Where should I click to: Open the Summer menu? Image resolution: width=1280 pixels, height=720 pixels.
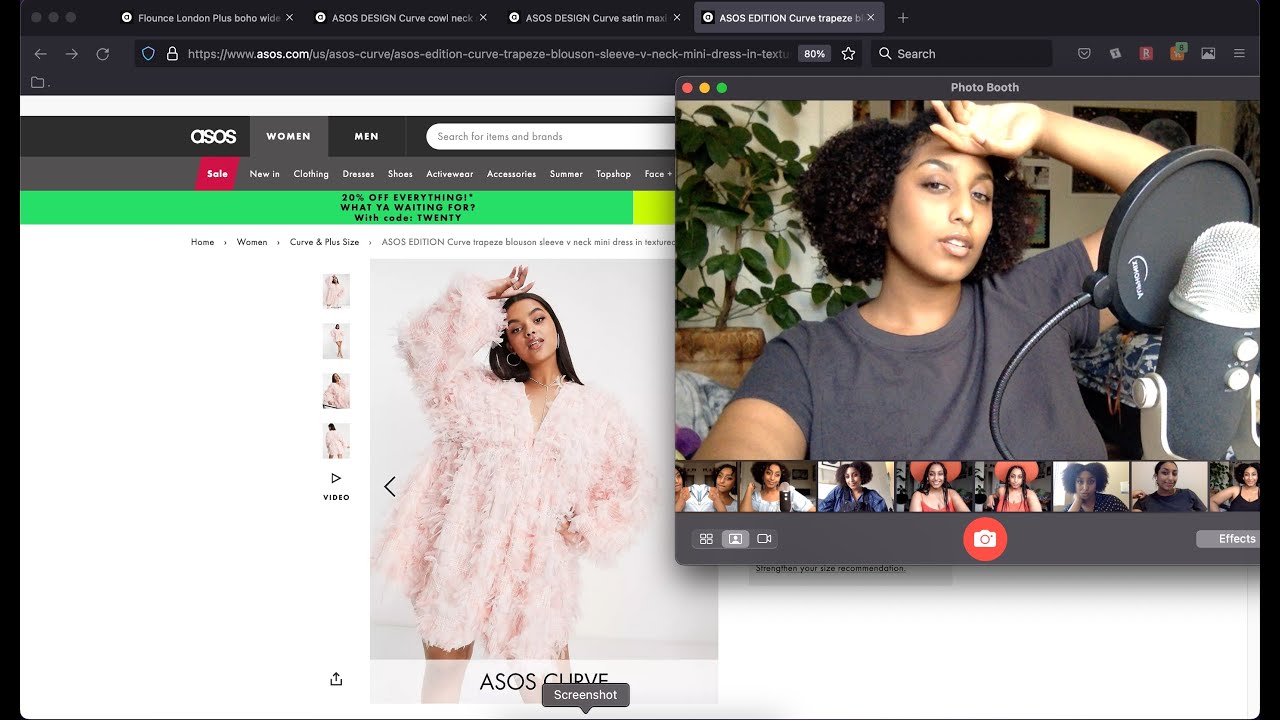[x=566, y=174]
